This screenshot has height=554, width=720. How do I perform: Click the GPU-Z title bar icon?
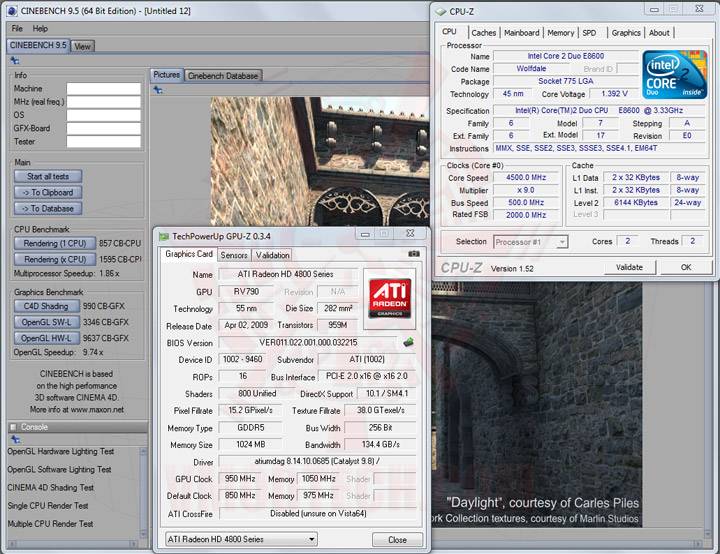[164, 237]
